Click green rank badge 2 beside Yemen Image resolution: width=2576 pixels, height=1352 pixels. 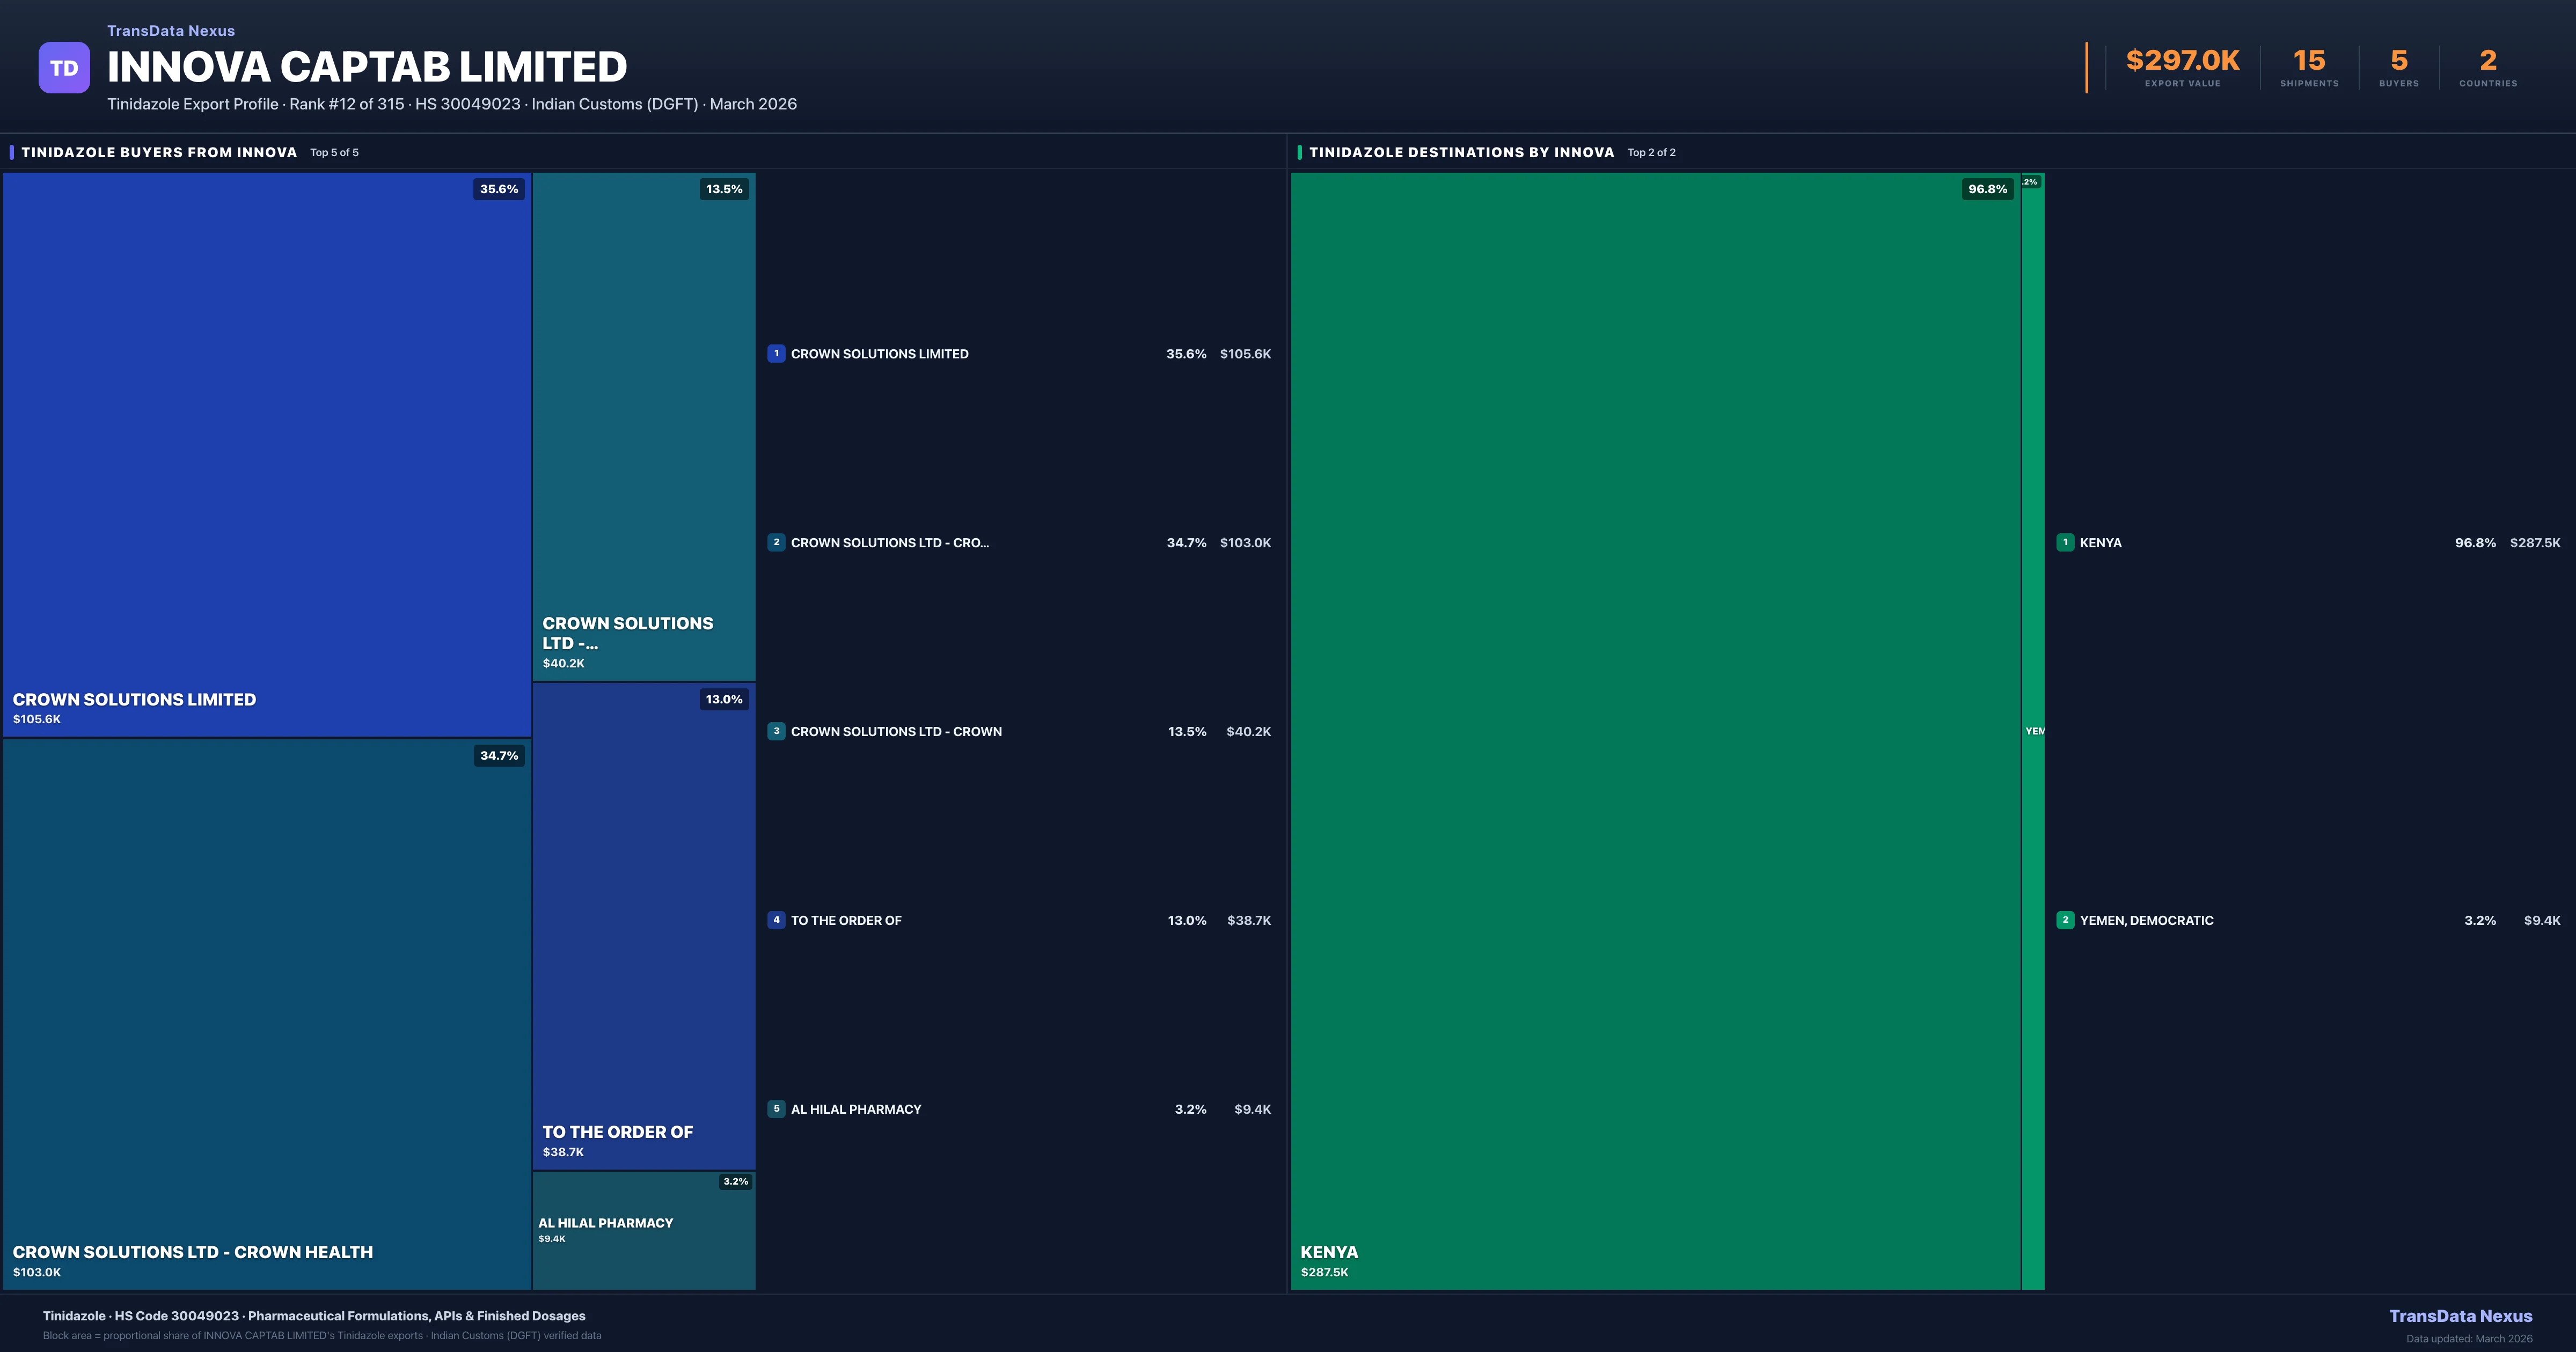pyautogui.click(x=2065, y=920)
